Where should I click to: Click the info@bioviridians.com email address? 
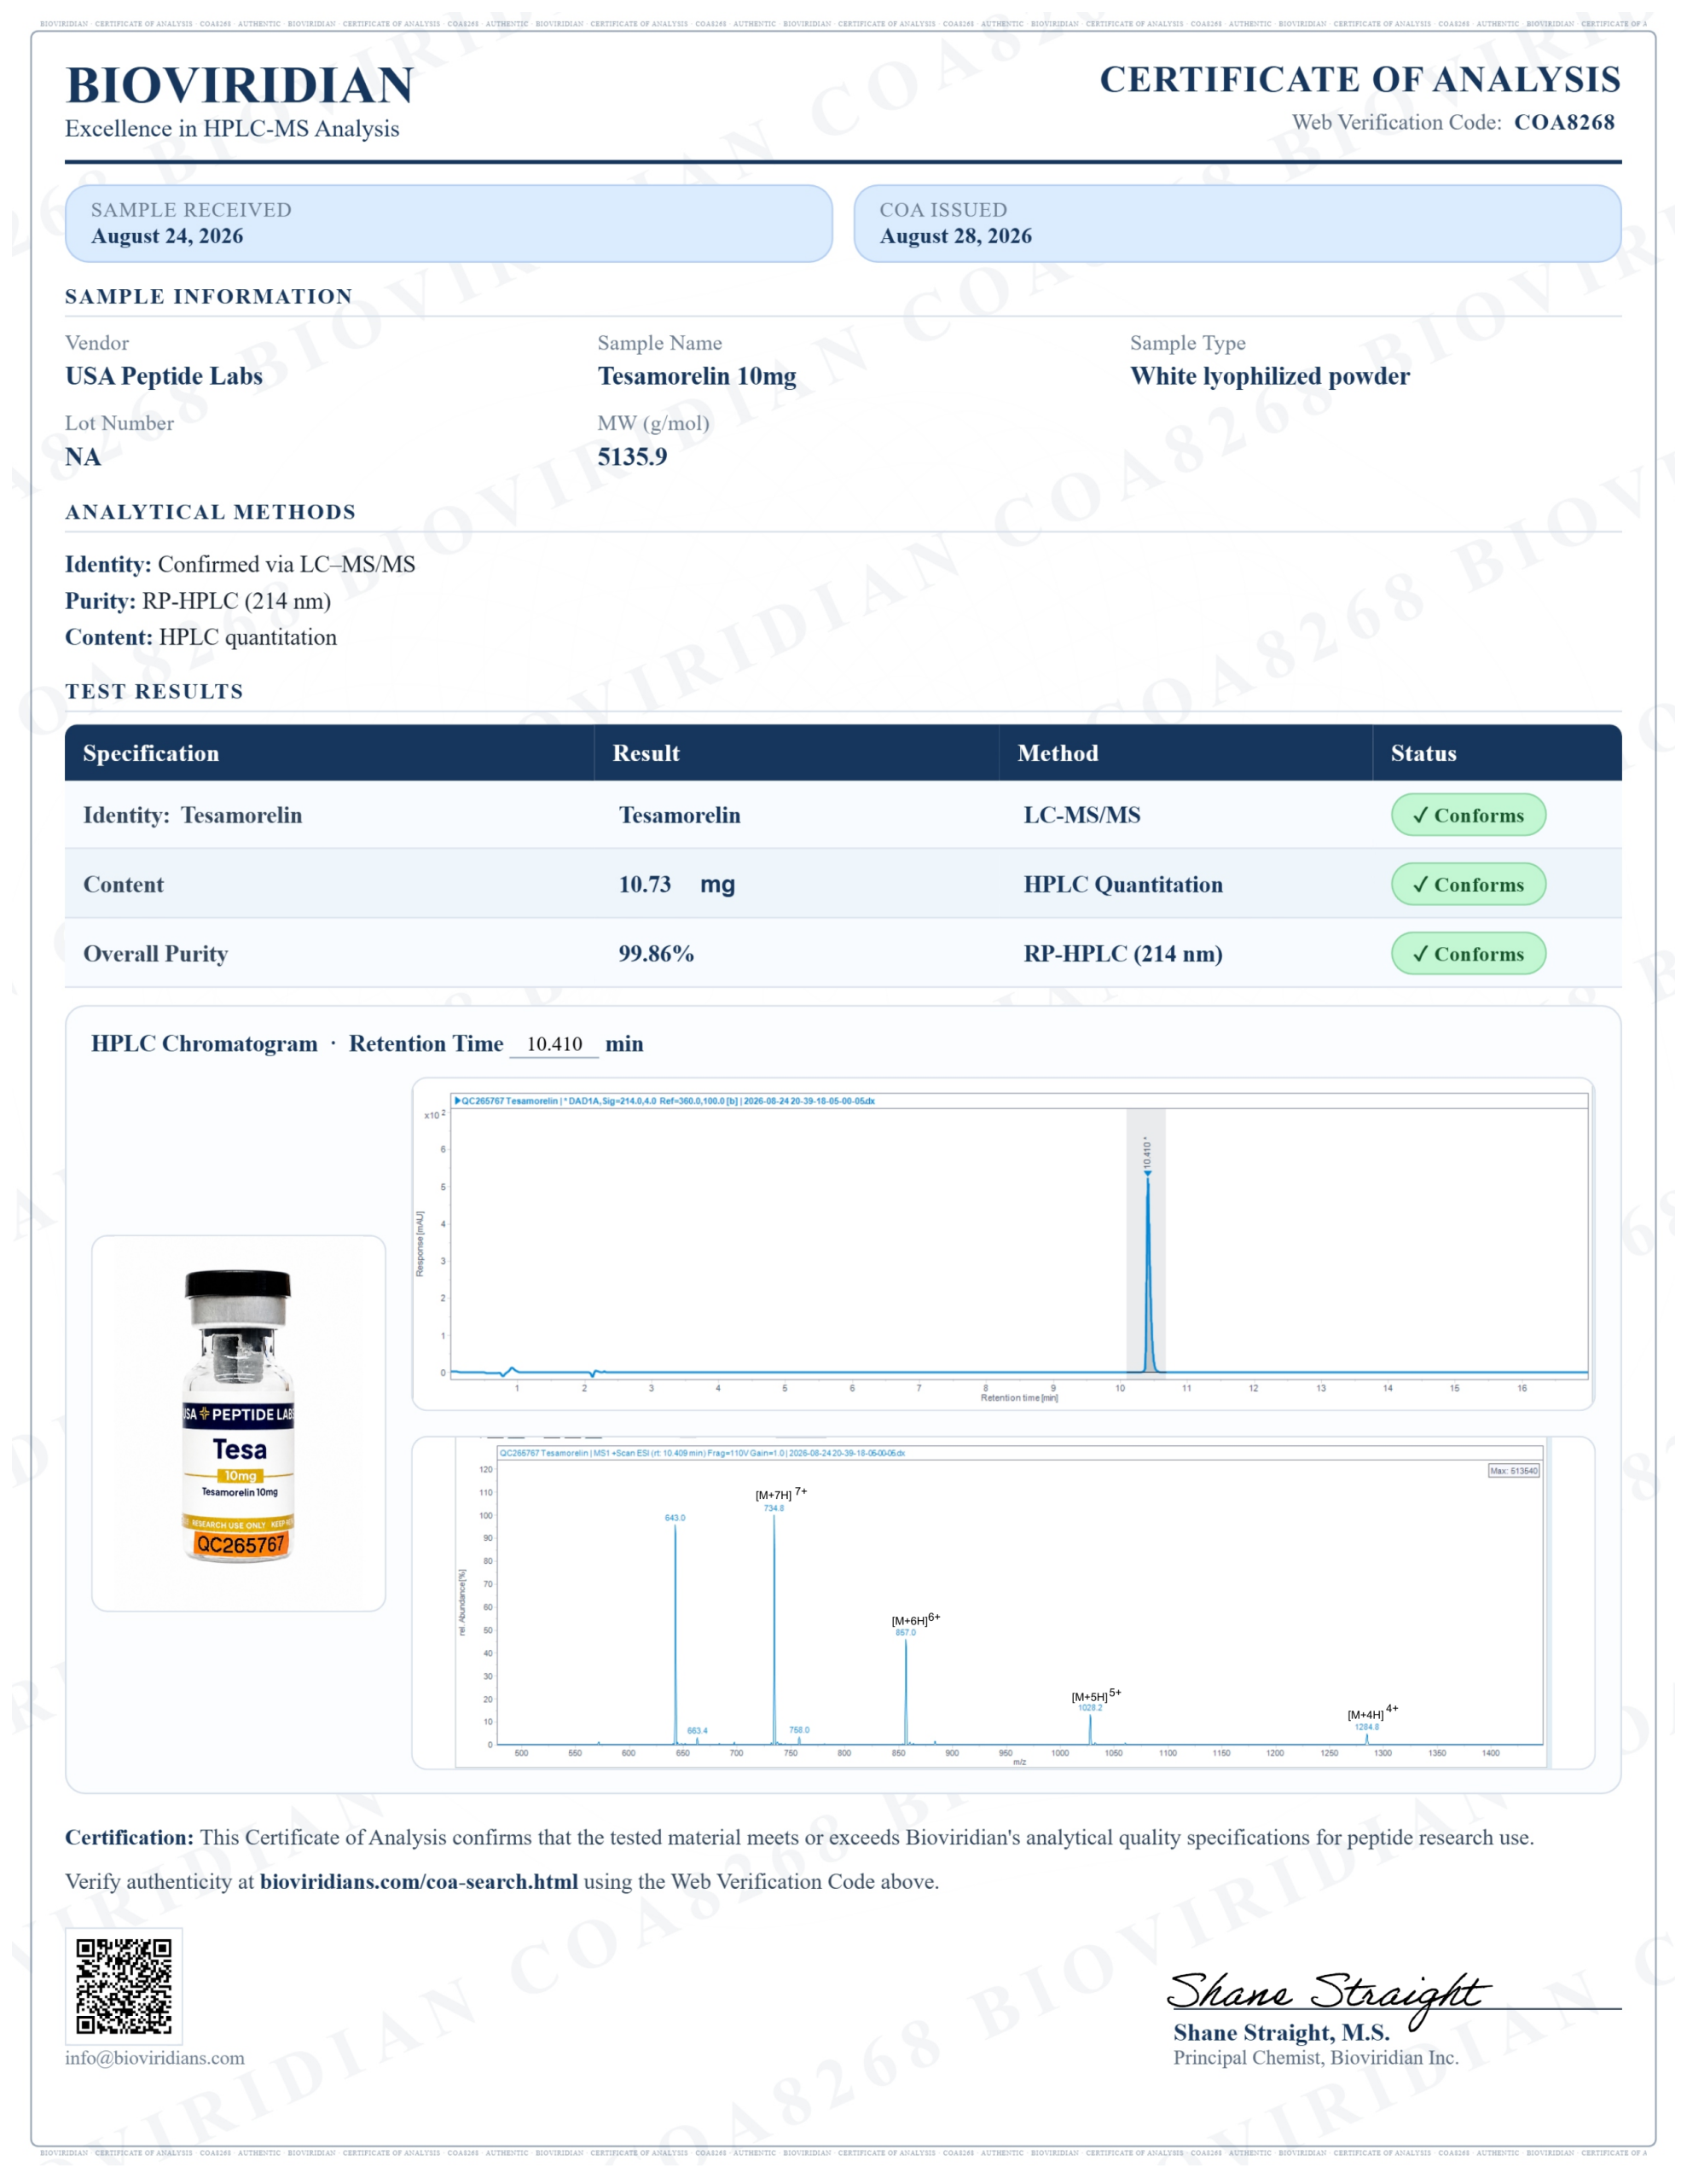point(155,2058)
